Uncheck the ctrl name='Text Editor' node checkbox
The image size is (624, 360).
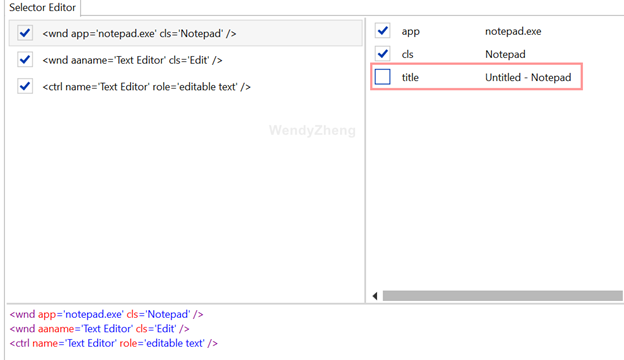pos(25,86)
